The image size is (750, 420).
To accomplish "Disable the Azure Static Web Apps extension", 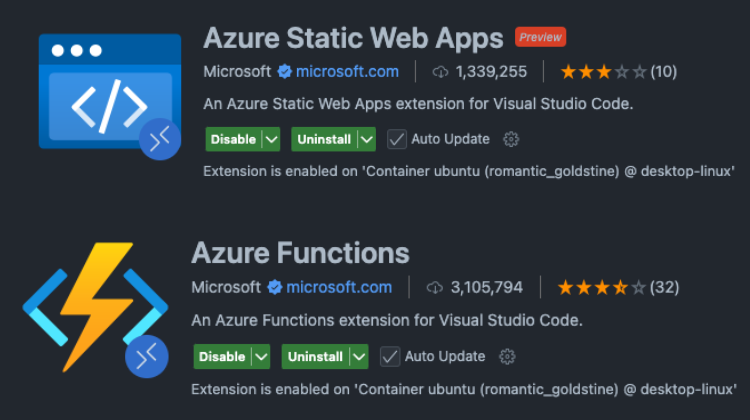I will tap(232, 139).
